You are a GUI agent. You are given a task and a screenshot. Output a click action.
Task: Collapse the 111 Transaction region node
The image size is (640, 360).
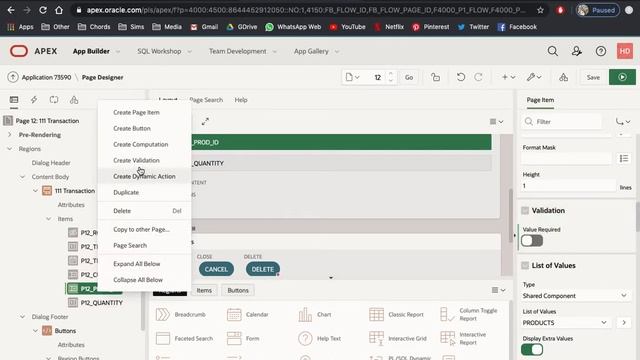click(36, 191)
